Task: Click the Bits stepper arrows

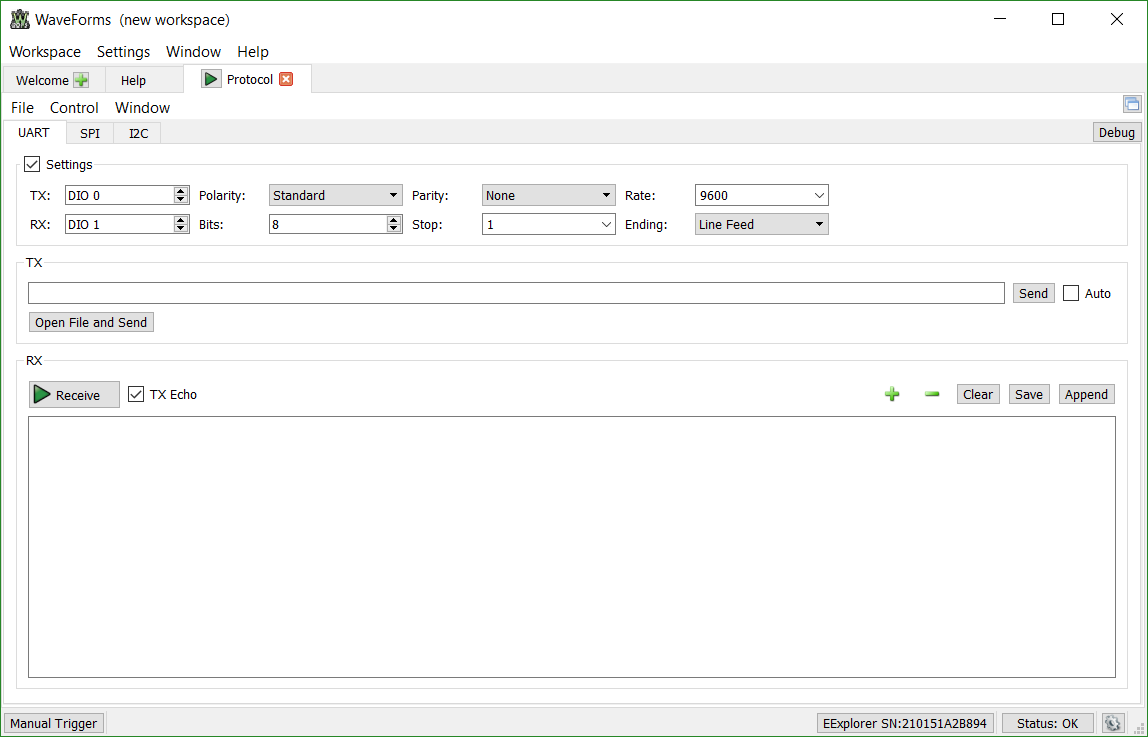Action: point(394,225)
